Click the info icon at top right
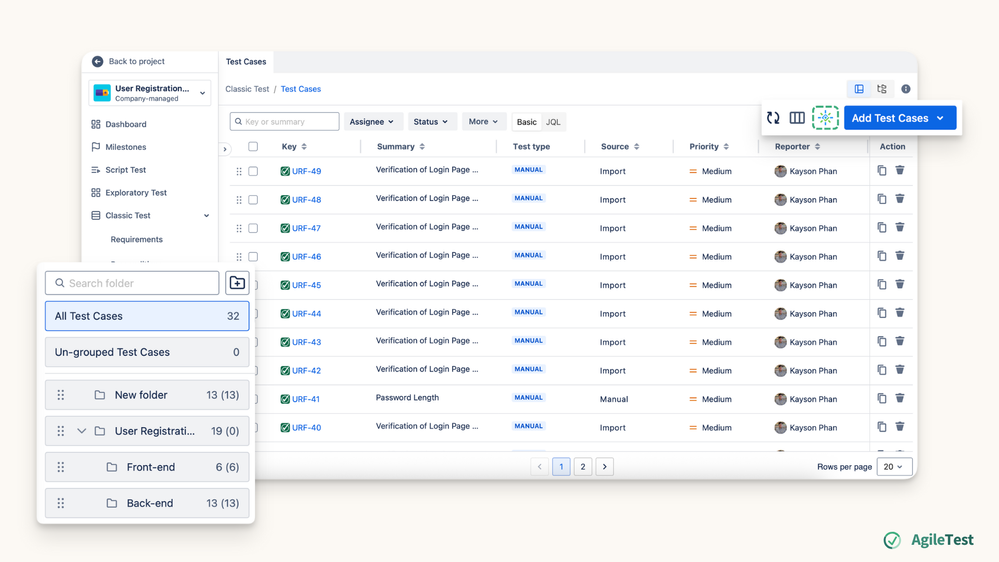 905,89
